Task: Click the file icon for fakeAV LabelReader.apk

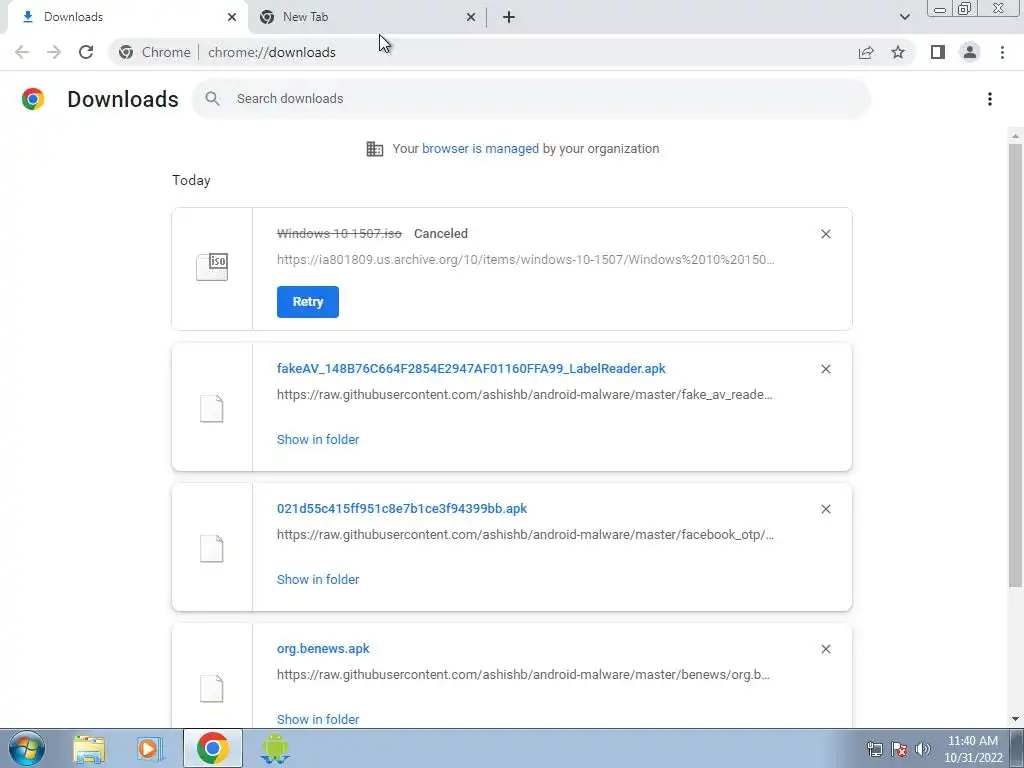Action: [x=212, y=409]
